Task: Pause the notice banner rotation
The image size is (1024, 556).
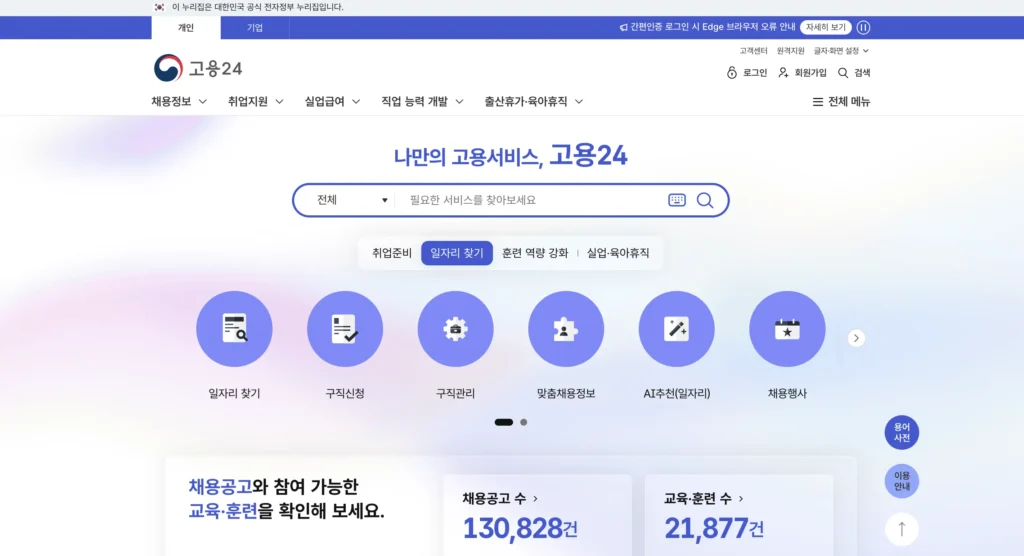Action: [x=863, y=27]
